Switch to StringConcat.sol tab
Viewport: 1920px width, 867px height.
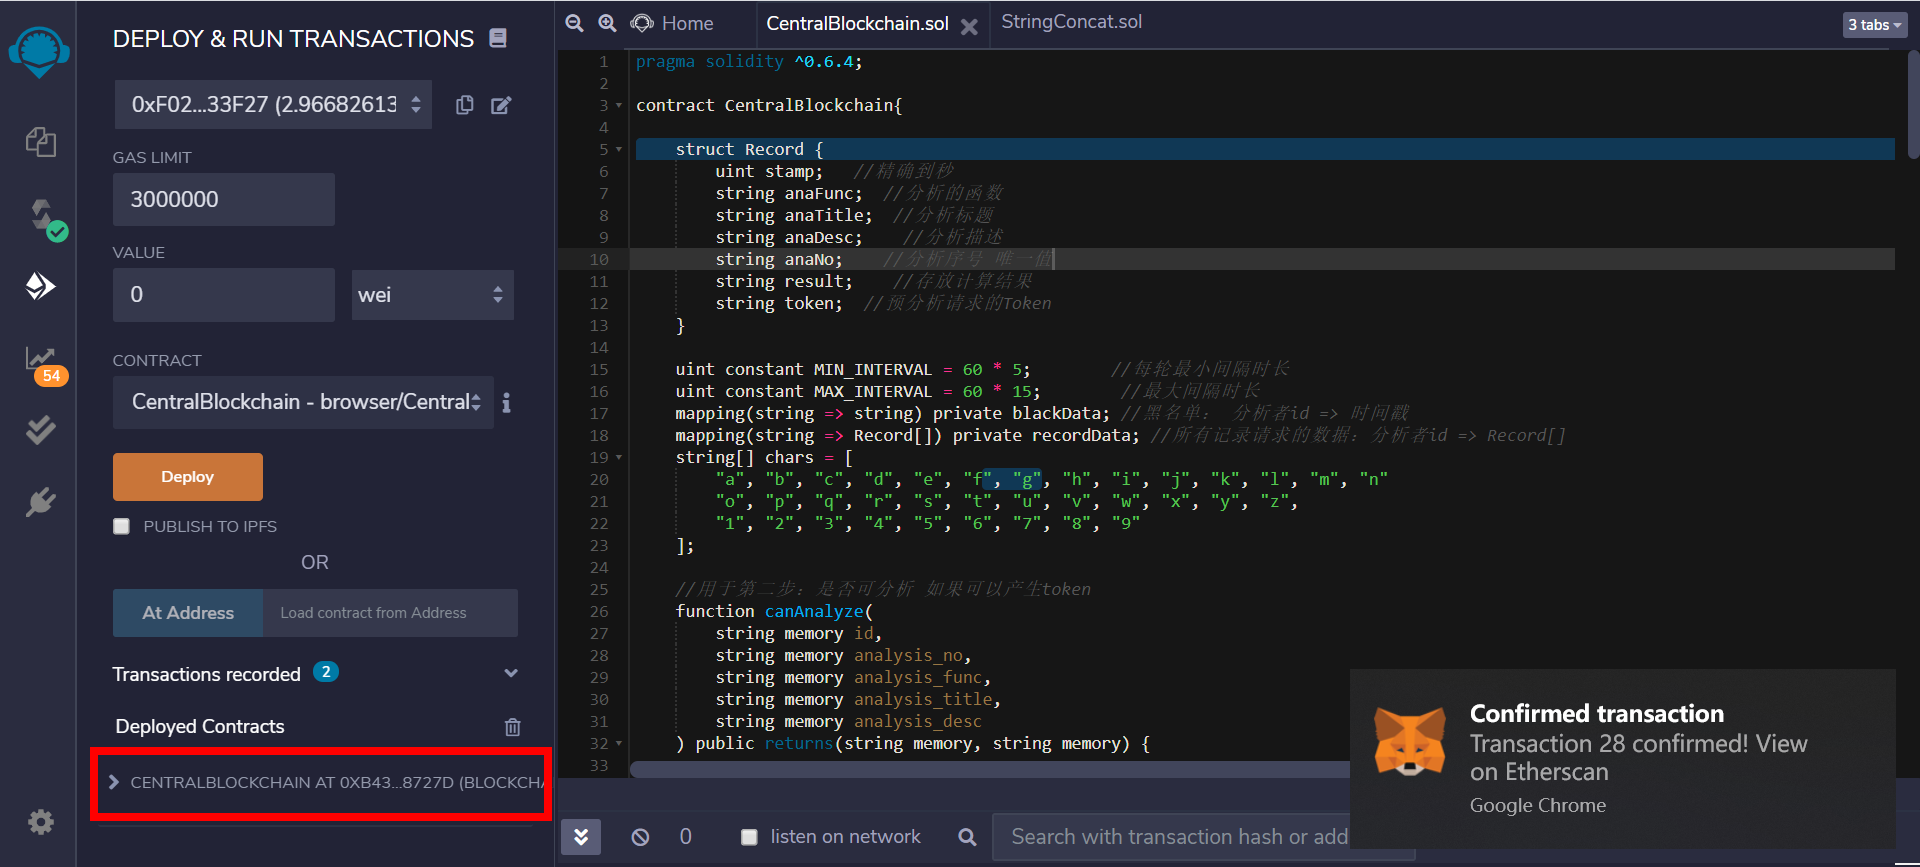click(x=1071, y=22)
